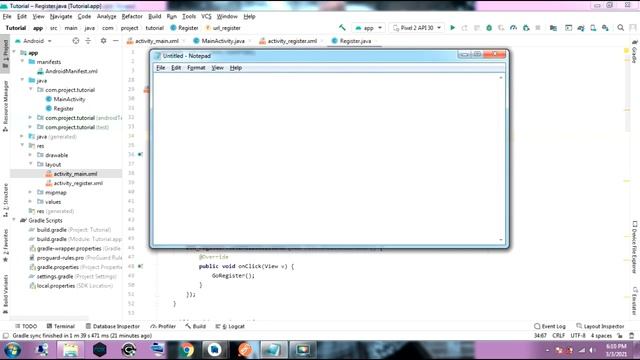Open the SDK Manager icon
The image size is (640, 360).
coord(605,28)
